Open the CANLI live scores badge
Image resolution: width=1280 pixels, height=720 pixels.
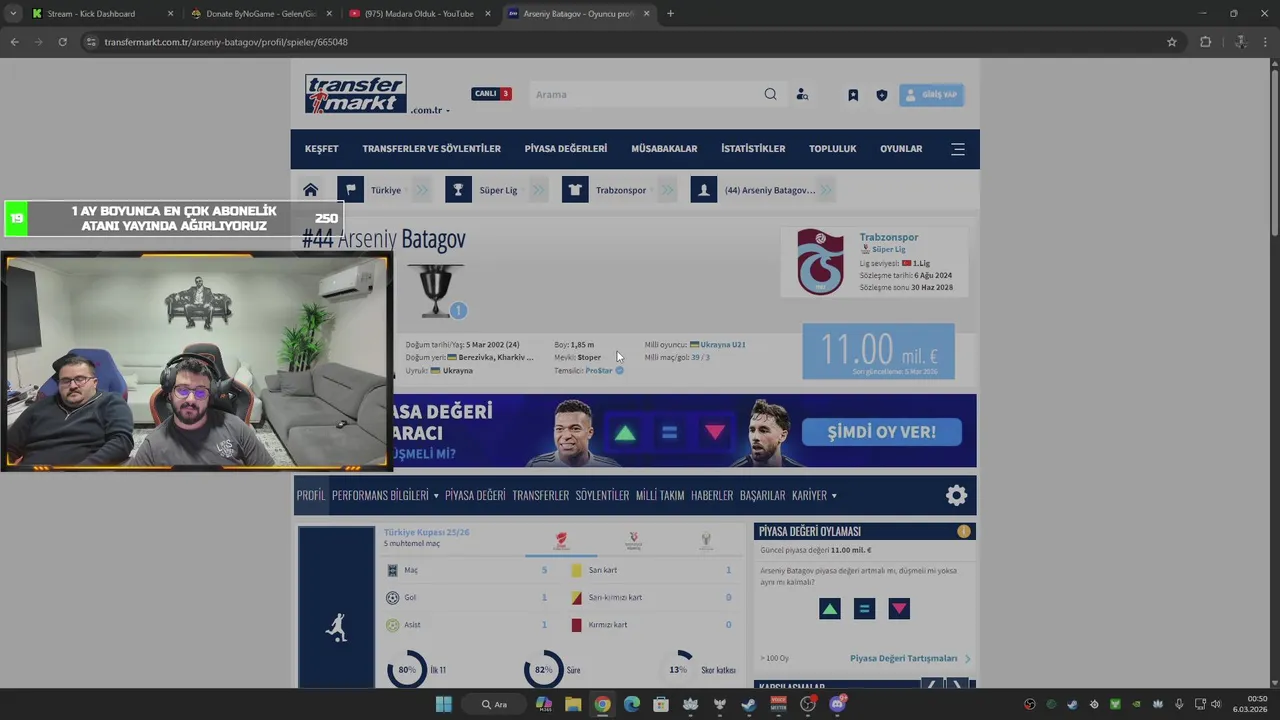[491, 94]
